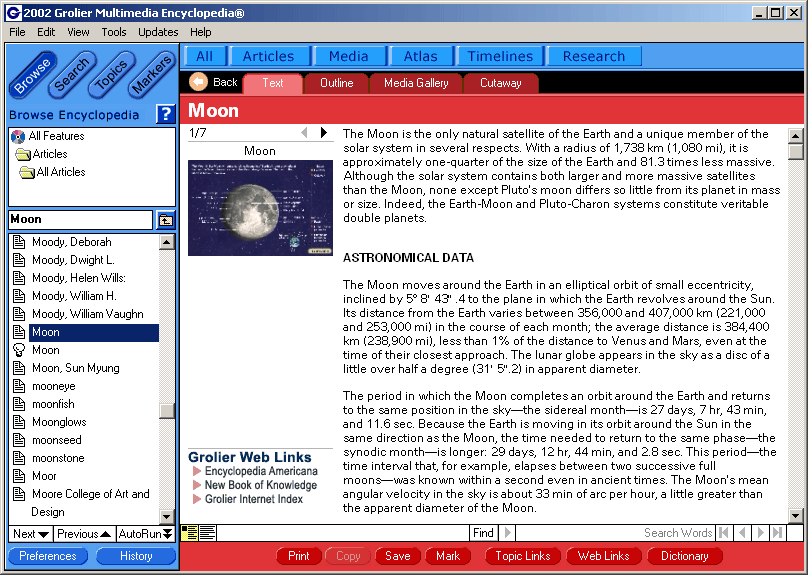Click the Search pill button
The width and height of the screenshot is (808, 575).
[72, 75]
